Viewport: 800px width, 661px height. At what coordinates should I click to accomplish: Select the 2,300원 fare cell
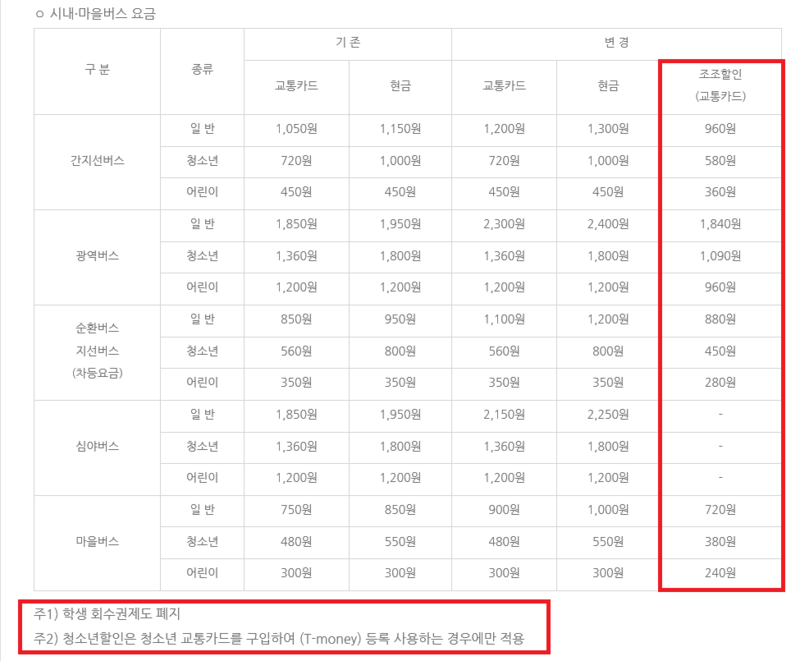point(504,224)
